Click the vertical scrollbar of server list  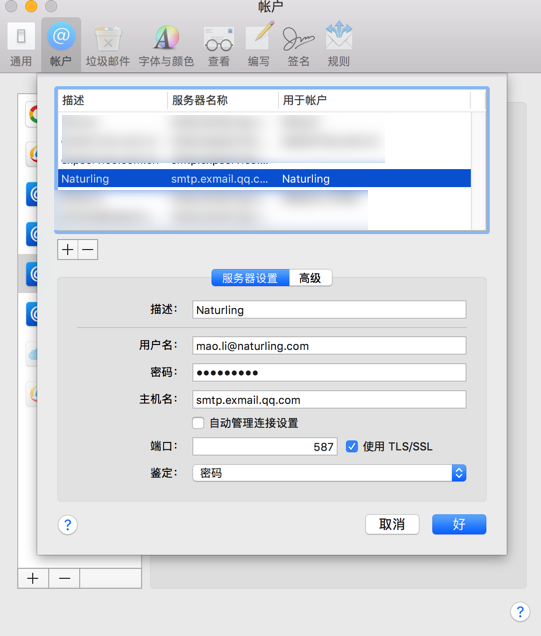(478, 170)
